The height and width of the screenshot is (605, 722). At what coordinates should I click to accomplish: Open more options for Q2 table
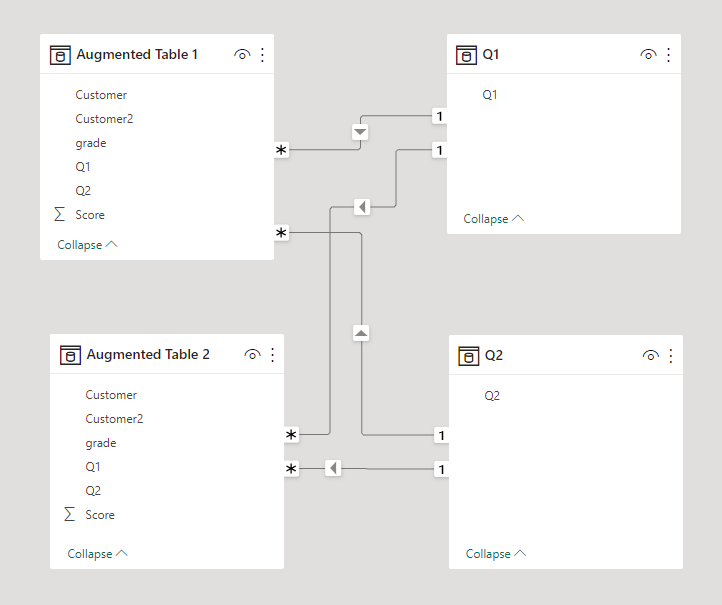[x=671, y=356]
